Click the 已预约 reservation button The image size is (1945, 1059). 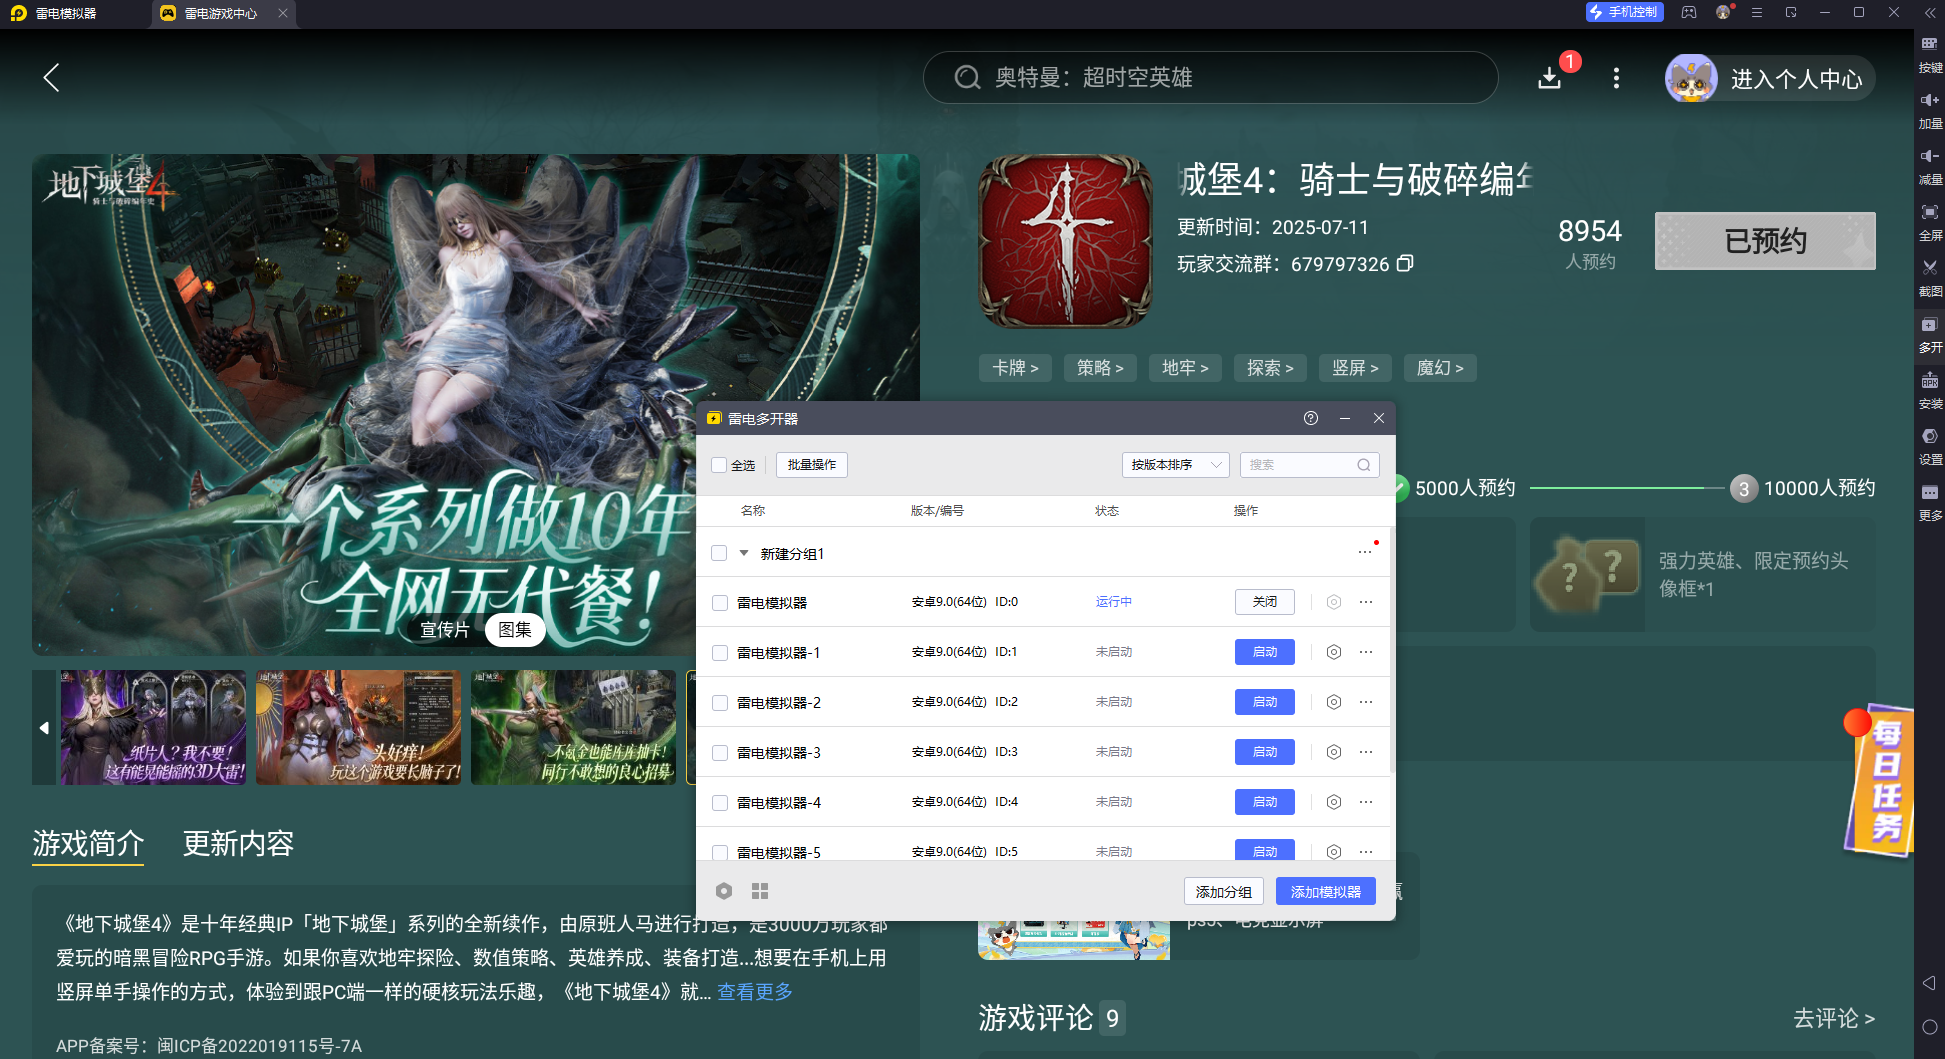(1765, 241)
